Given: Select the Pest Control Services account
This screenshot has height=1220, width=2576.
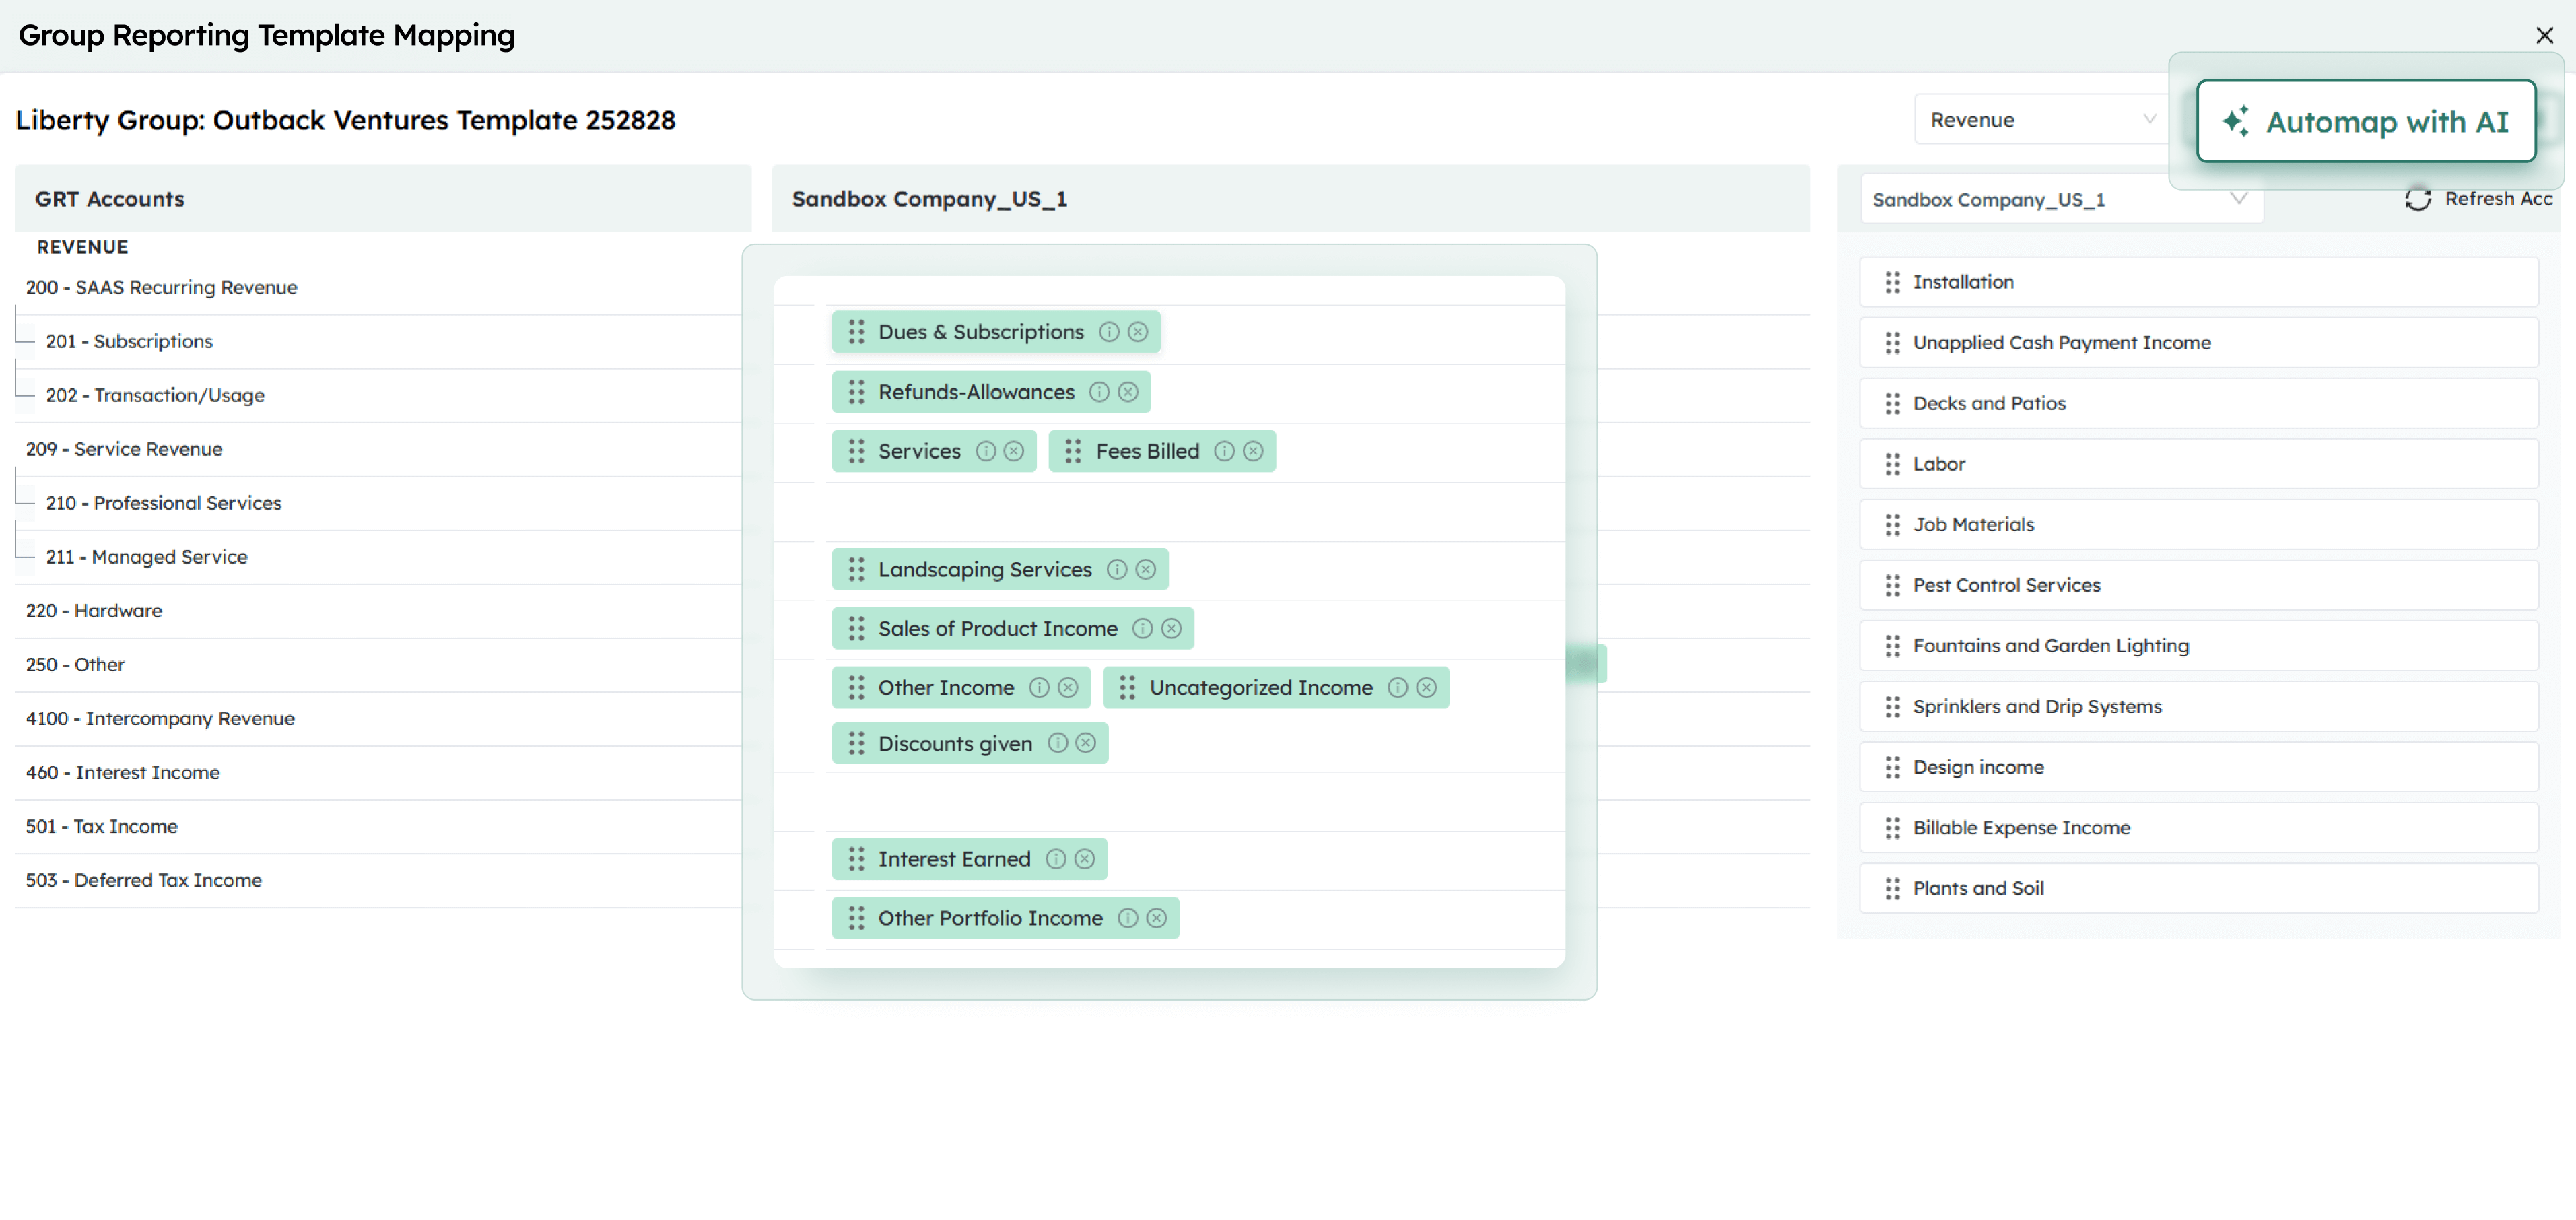Looking at the screenshot, I should click(x=2198, y=585).
